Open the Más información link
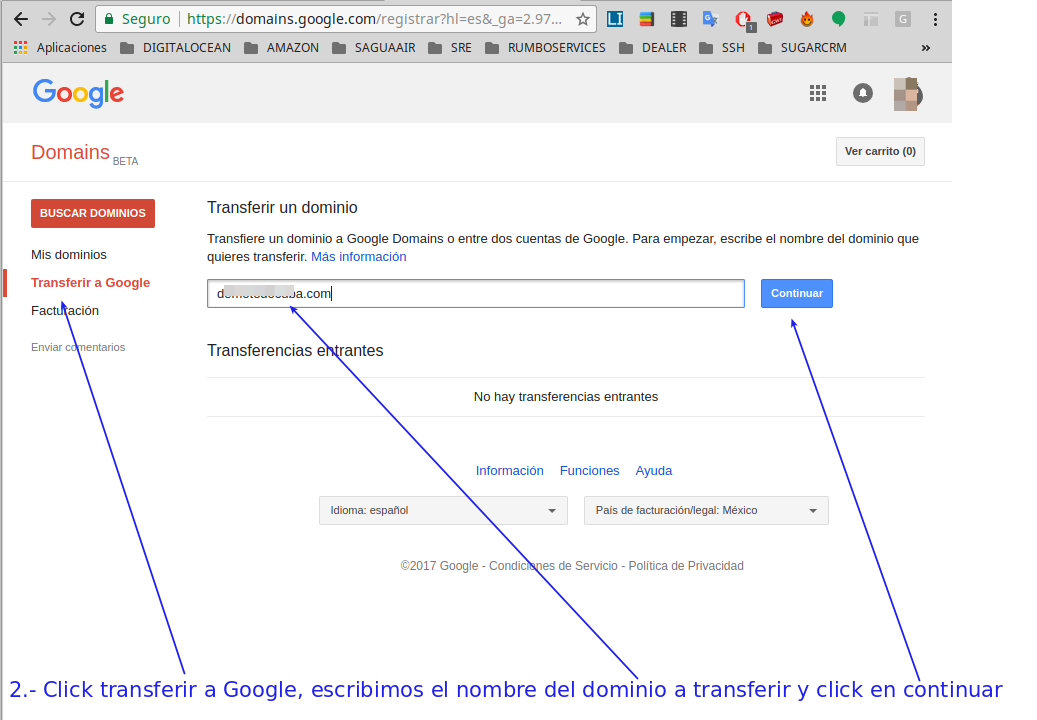The height and width of the screenshot is (720, 1037). tap(358, 257)
